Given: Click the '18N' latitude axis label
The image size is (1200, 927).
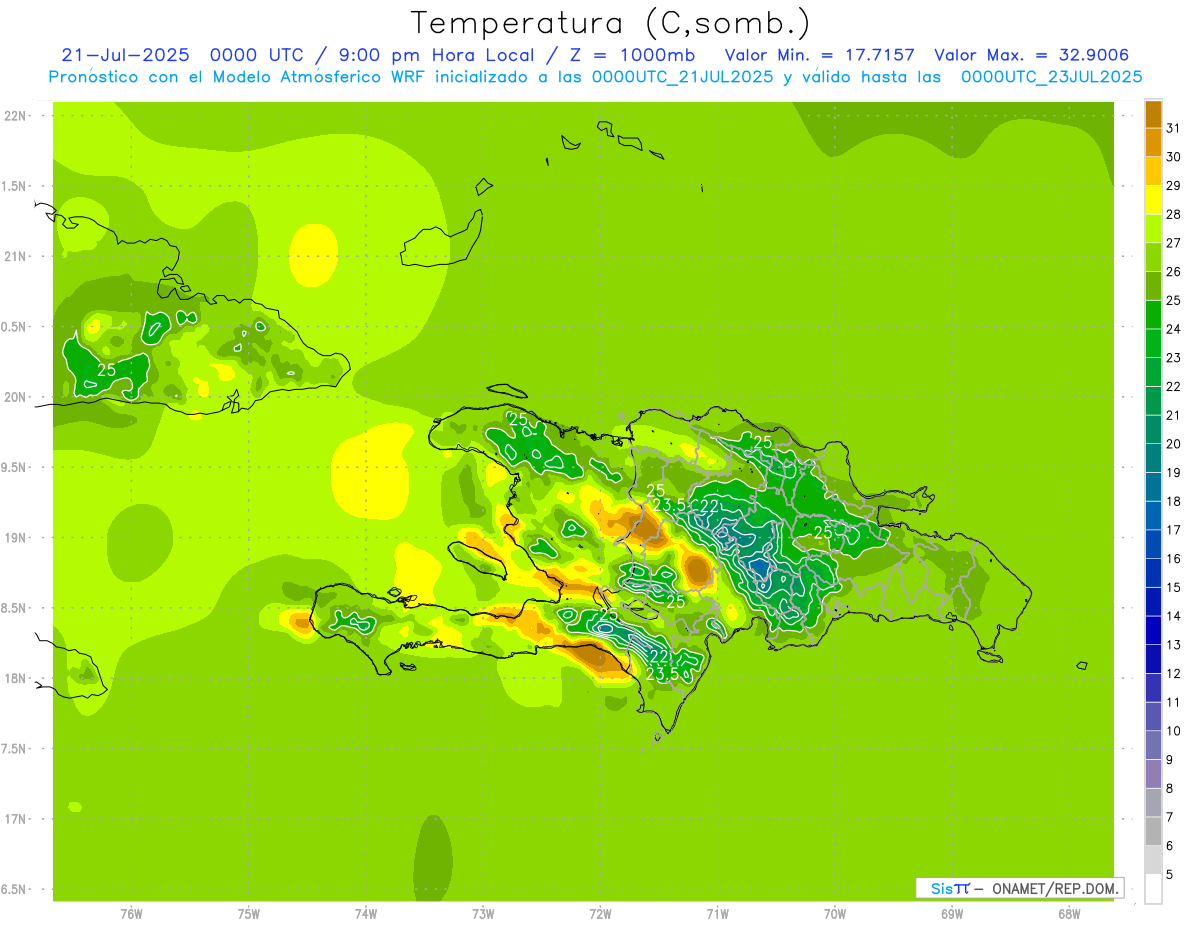Looking at the screenshot, I should tap(16, 679).
